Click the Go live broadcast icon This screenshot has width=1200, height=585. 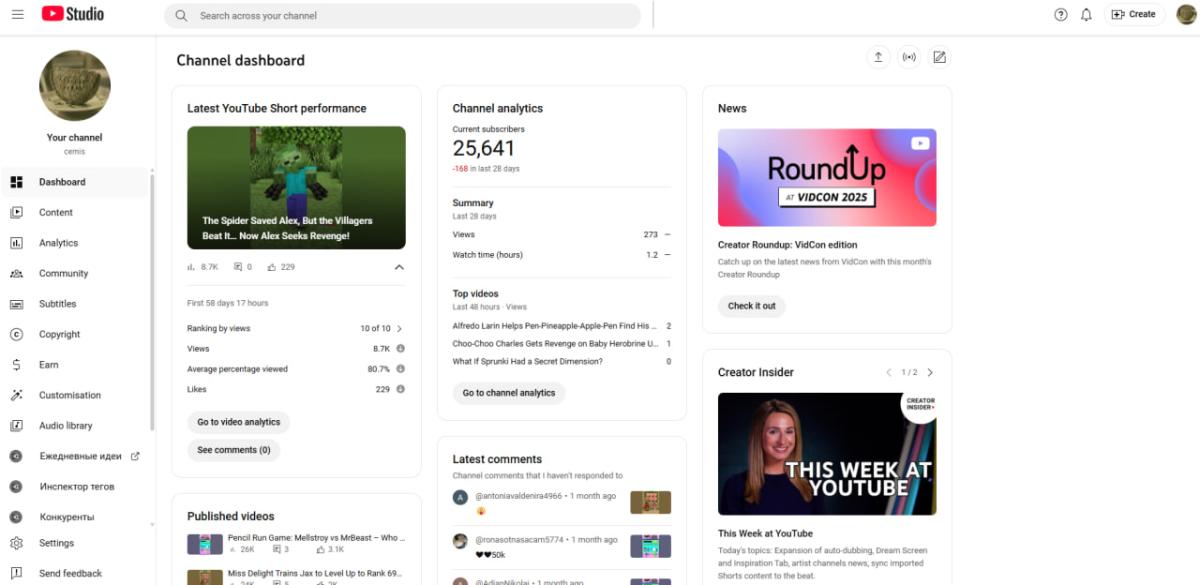coord(908,57)
